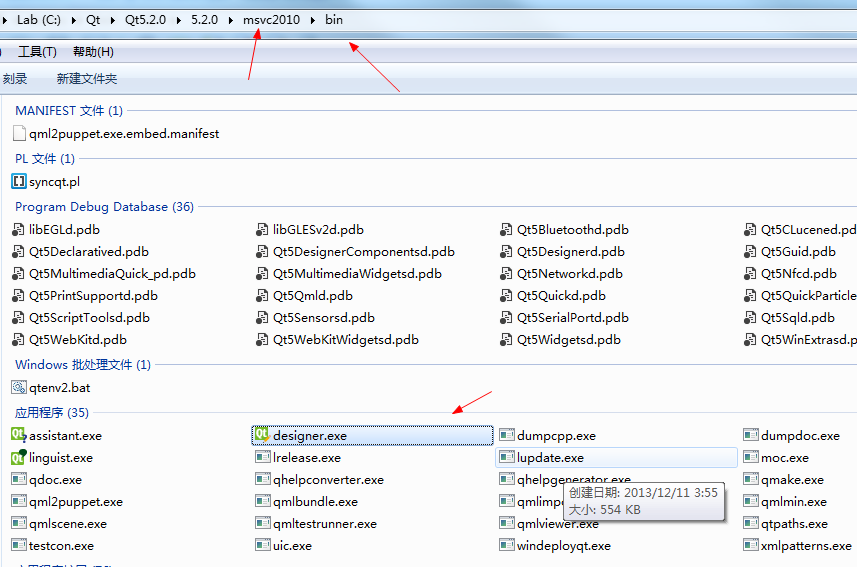Select Qt5DesignerComponentsd.pdb file name
This screenshot has width=857, height=567.
pos(364,252)
